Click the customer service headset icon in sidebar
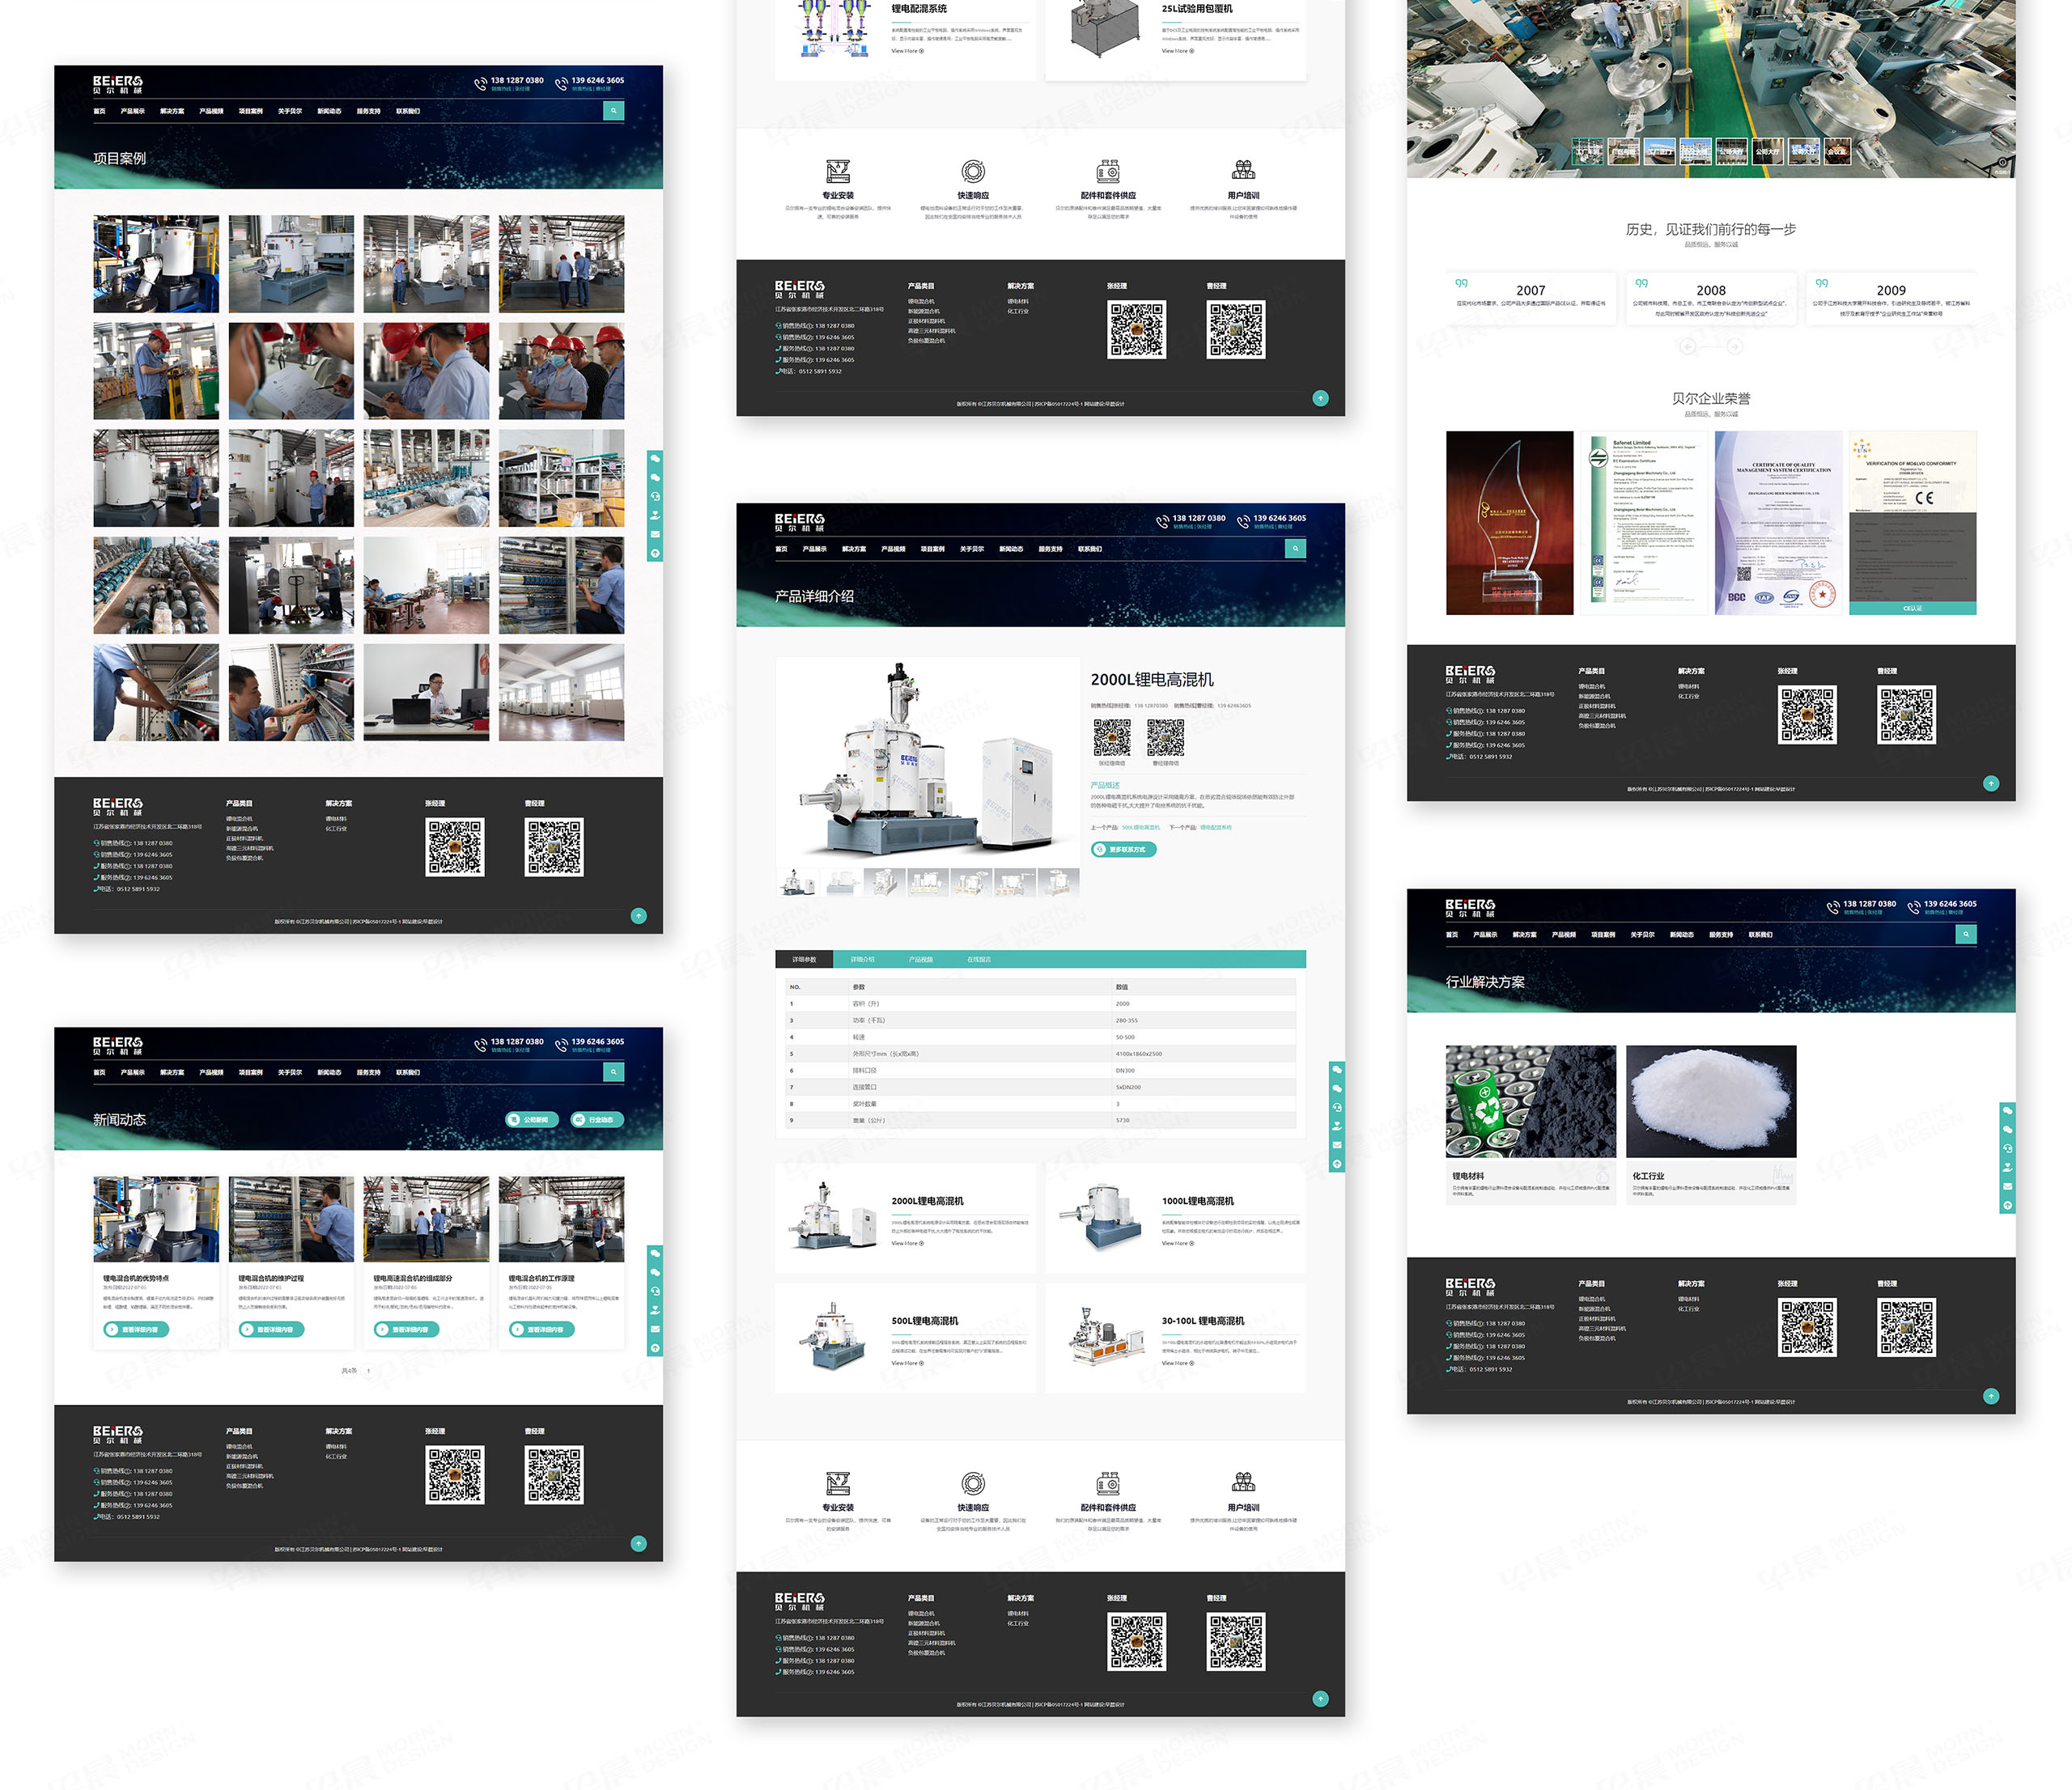This screenshot has width=2072, height=1790. pyautogui.click(x=1337, y=1107)
